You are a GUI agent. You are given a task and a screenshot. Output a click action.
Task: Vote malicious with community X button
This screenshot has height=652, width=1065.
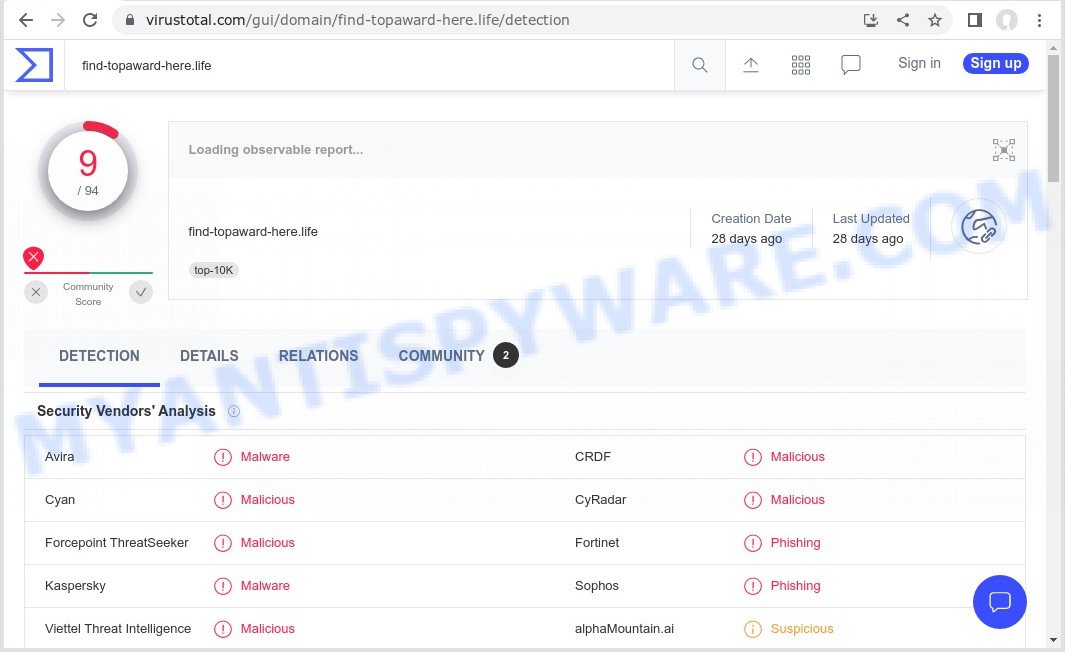click(36, 292)
